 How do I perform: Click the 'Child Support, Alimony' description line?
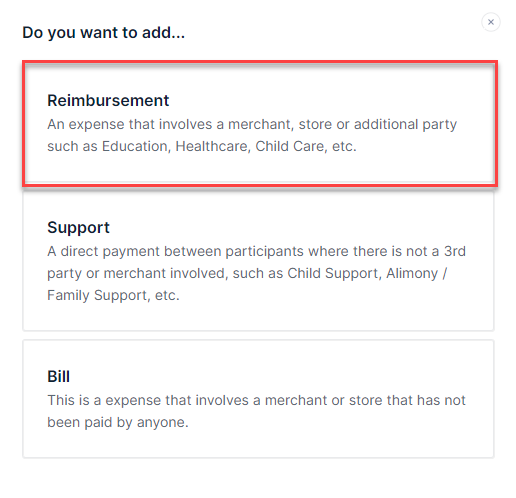tap(247, 273)
